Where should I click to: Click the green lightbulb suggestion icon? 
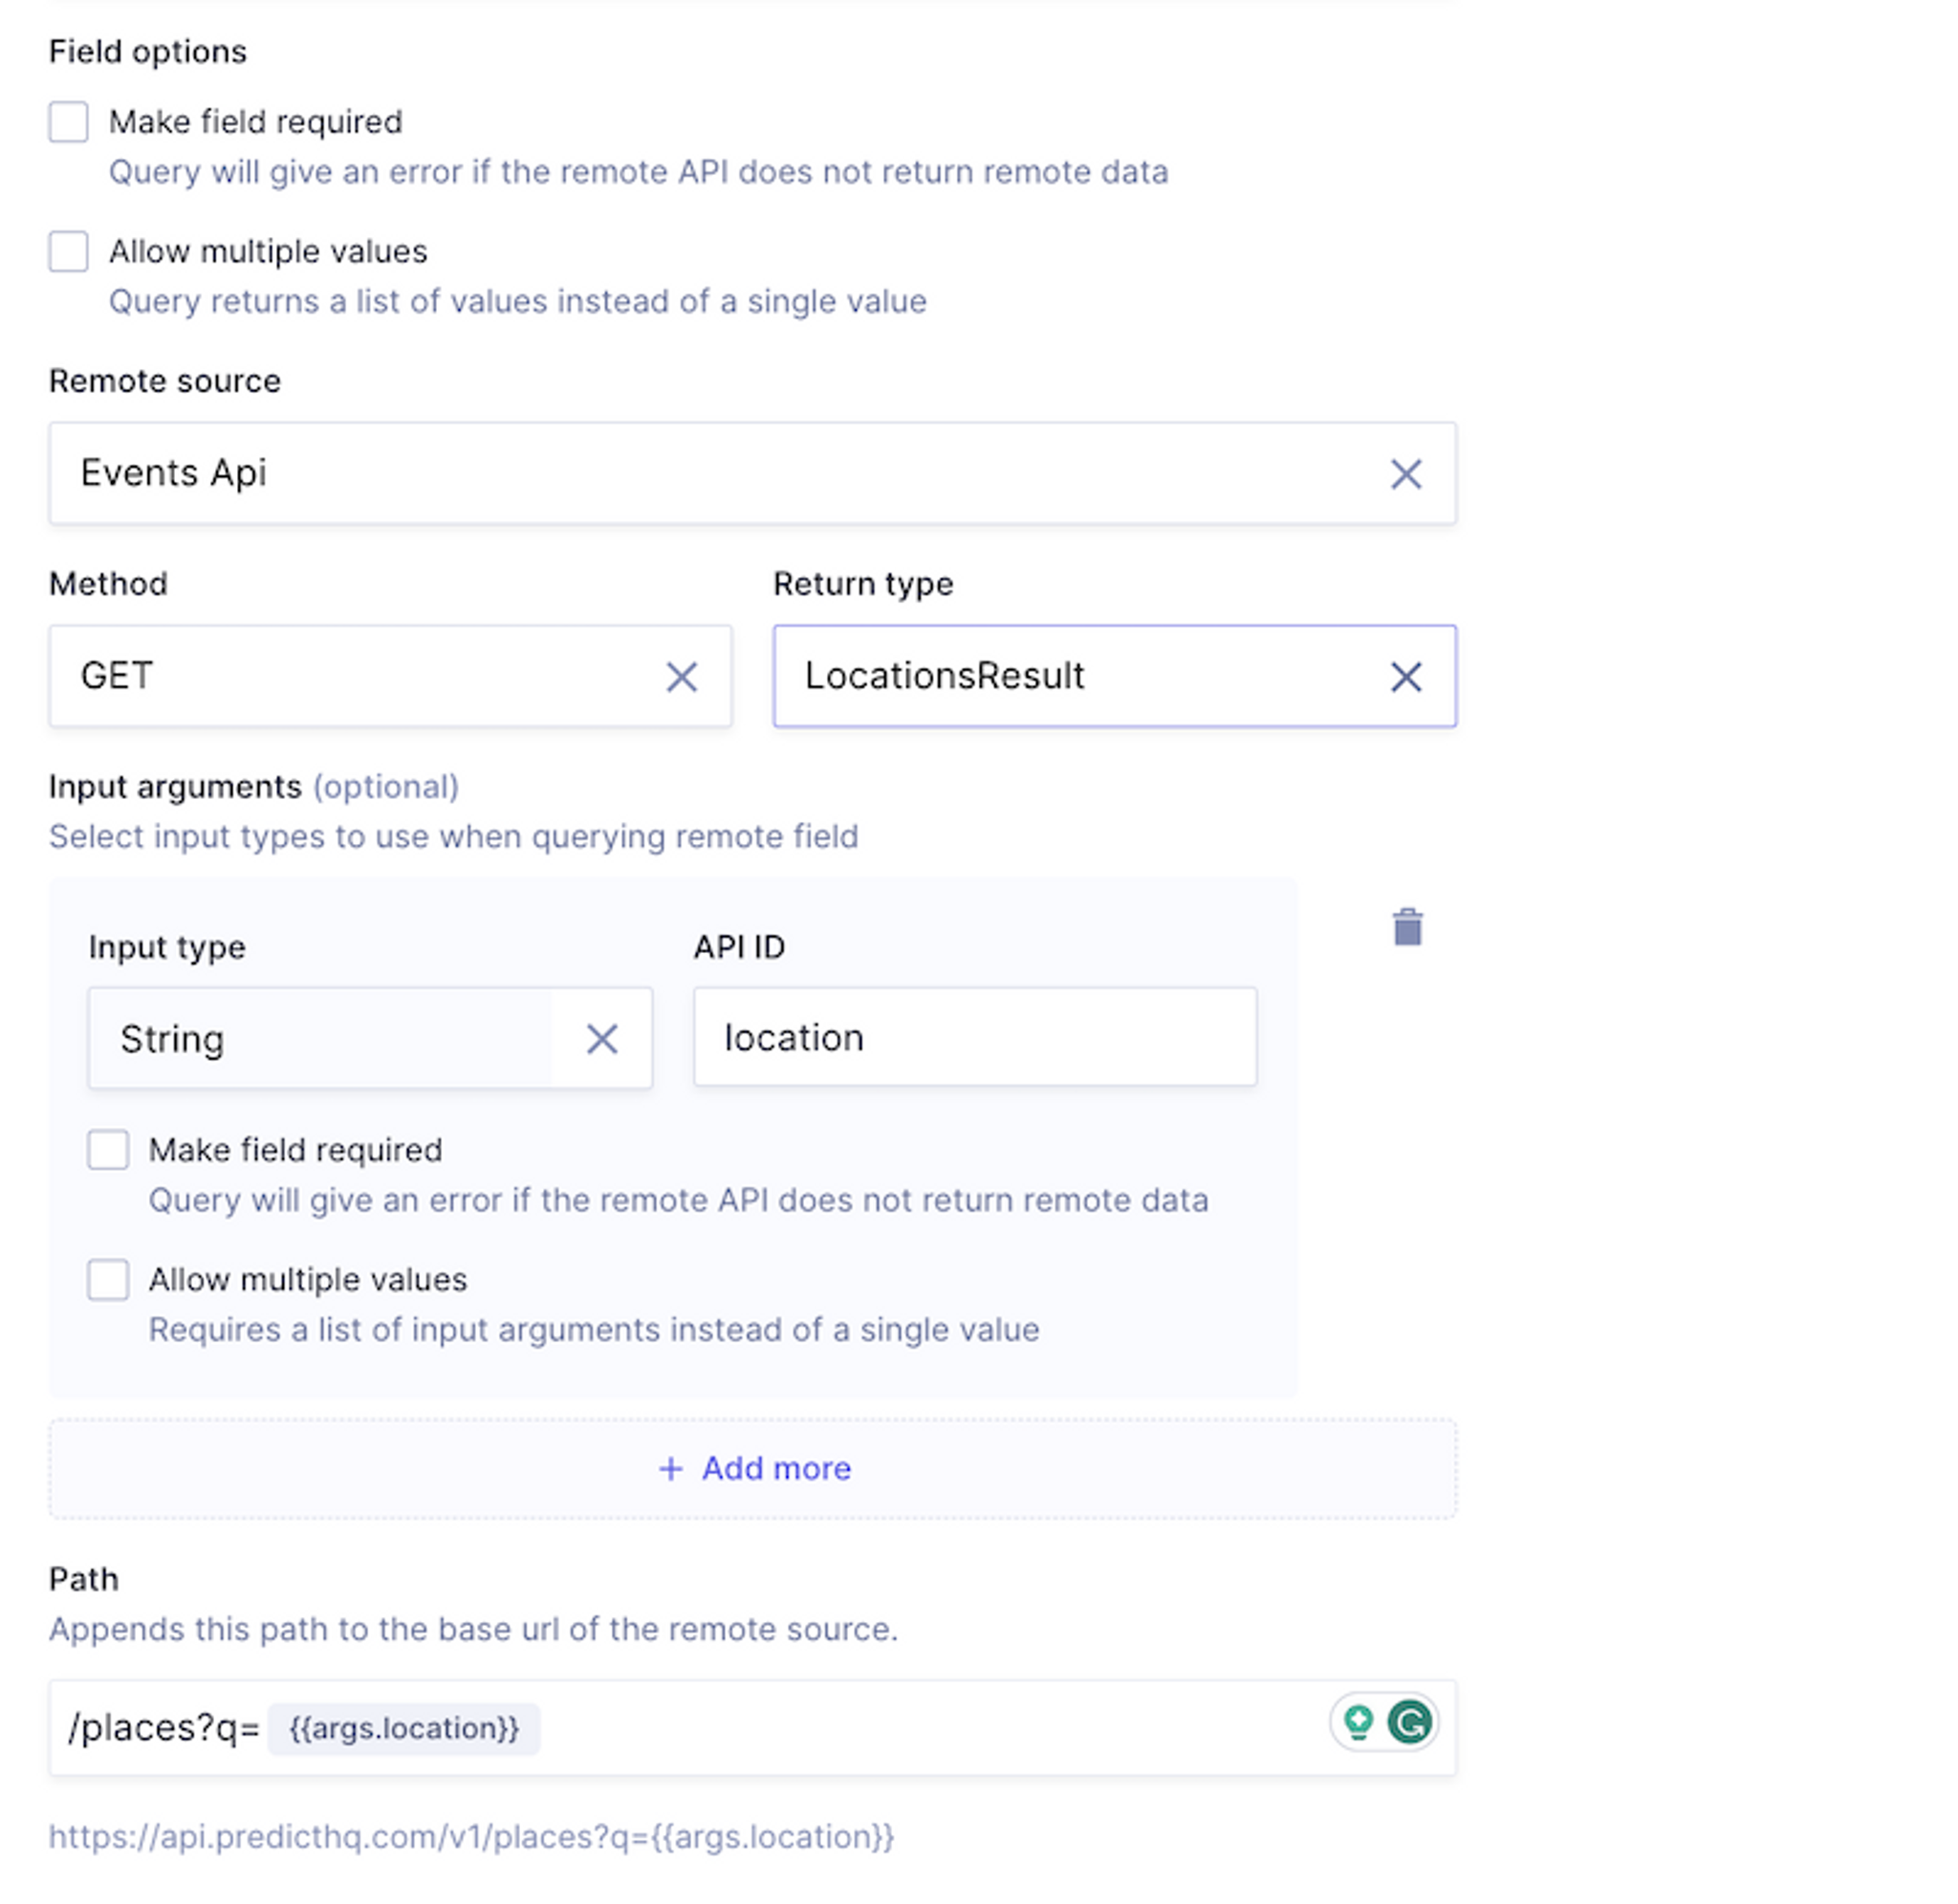click(x=1358, y=1722)
